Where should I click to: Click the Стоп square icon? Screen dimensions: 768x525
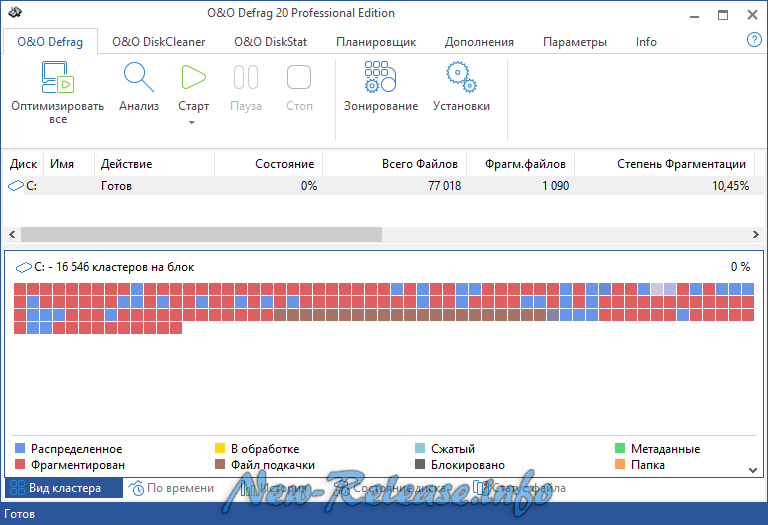click(x=299, y=77)
